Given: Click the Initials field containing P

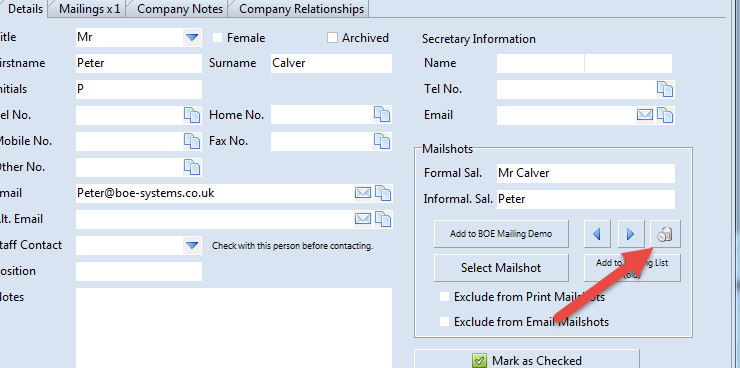Looking at the screenshot, I should (139, 89).
